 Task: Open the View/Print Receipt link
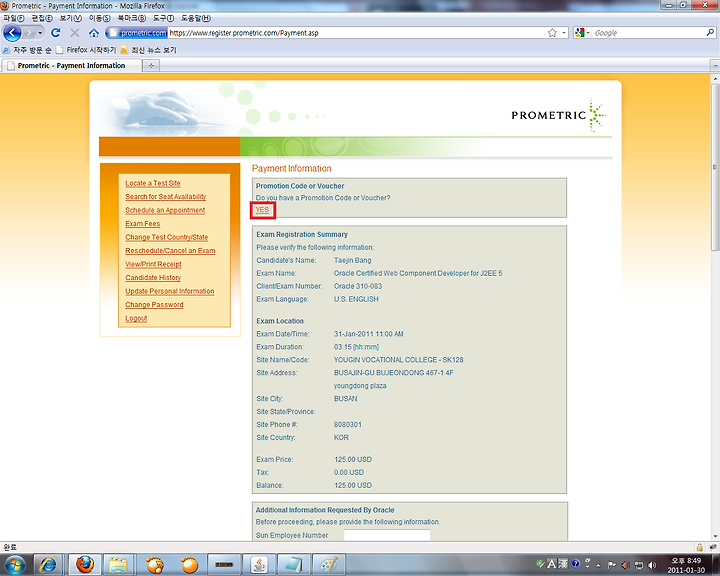click(x=153, y=264)
